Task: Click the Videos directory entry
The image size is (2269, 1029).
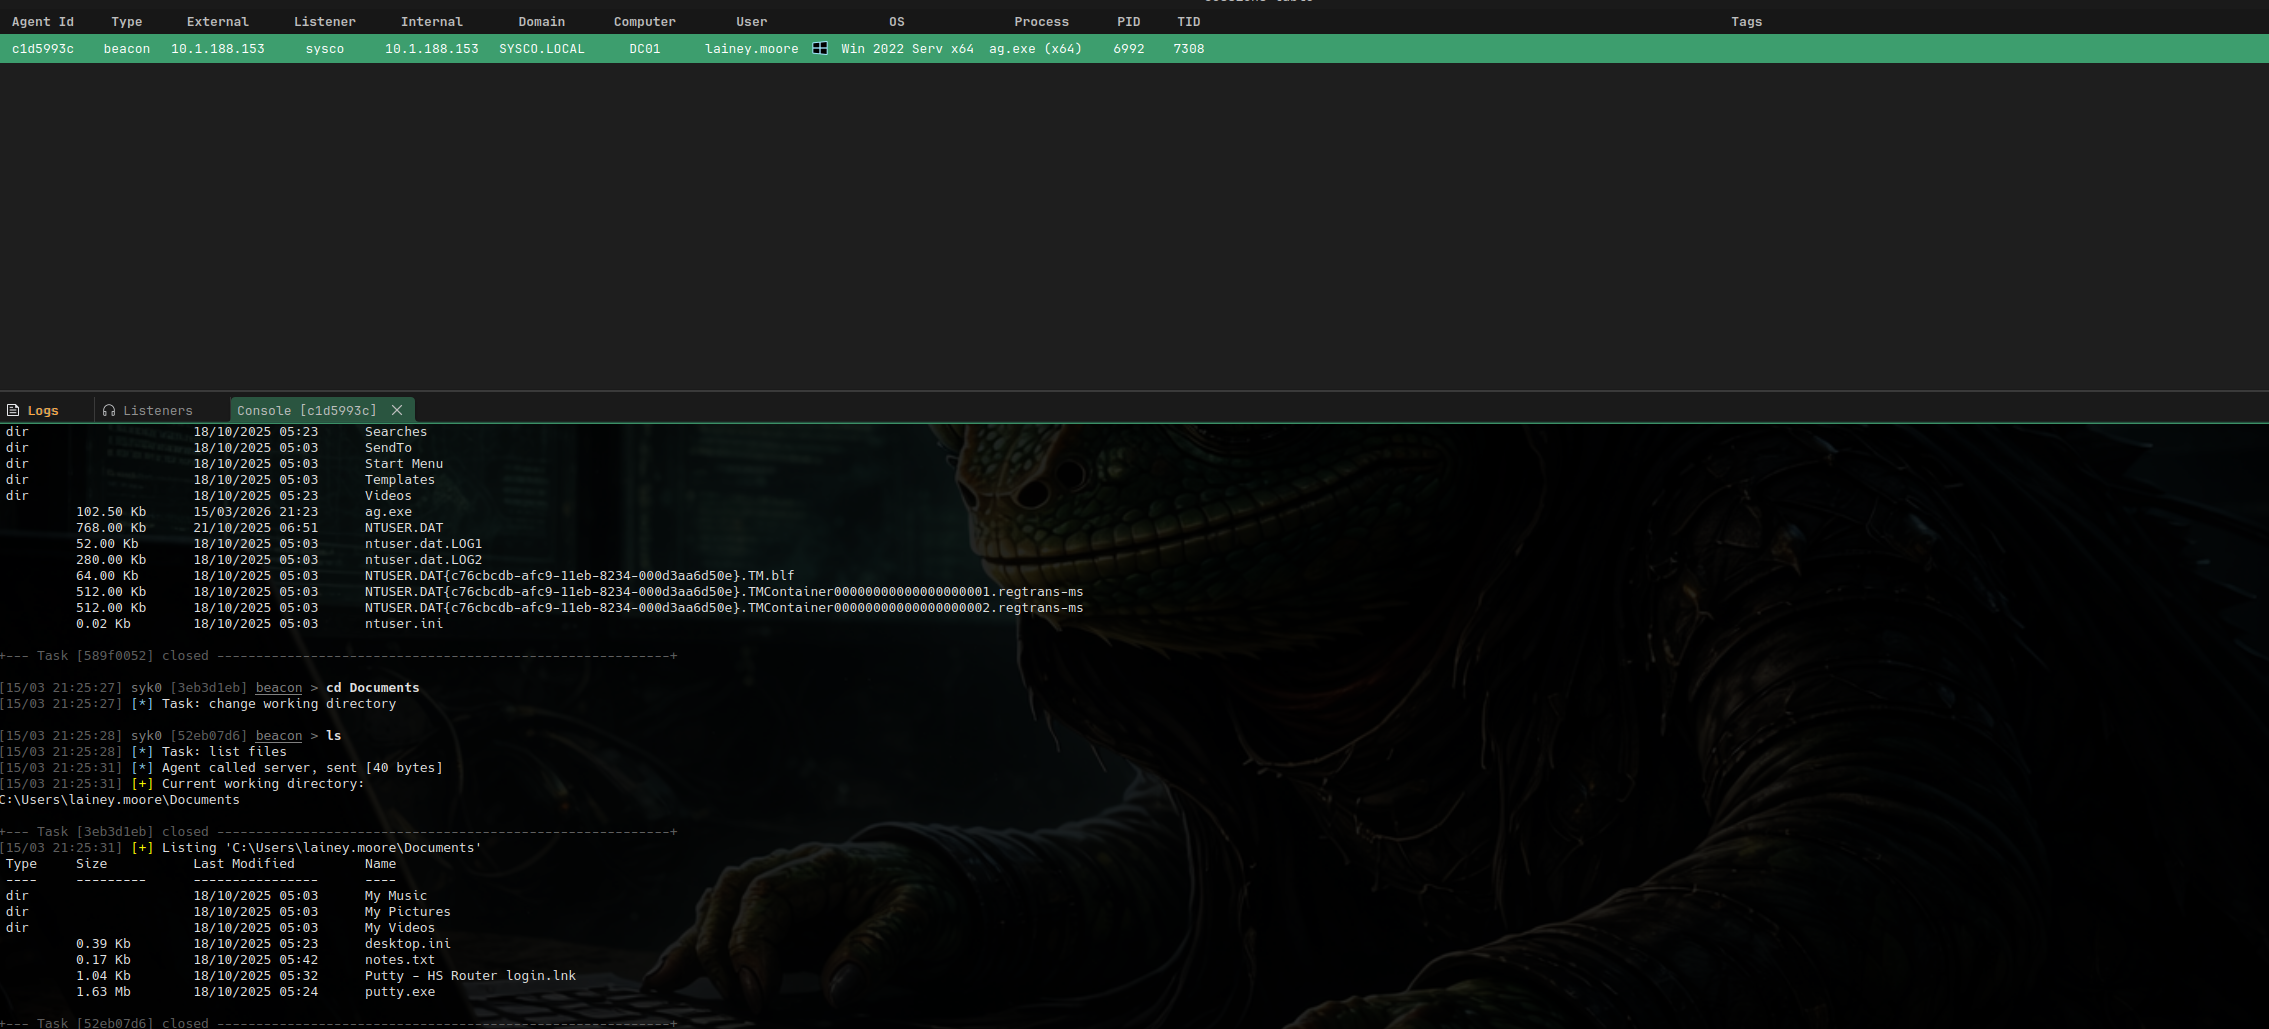Action: point(388,496)
